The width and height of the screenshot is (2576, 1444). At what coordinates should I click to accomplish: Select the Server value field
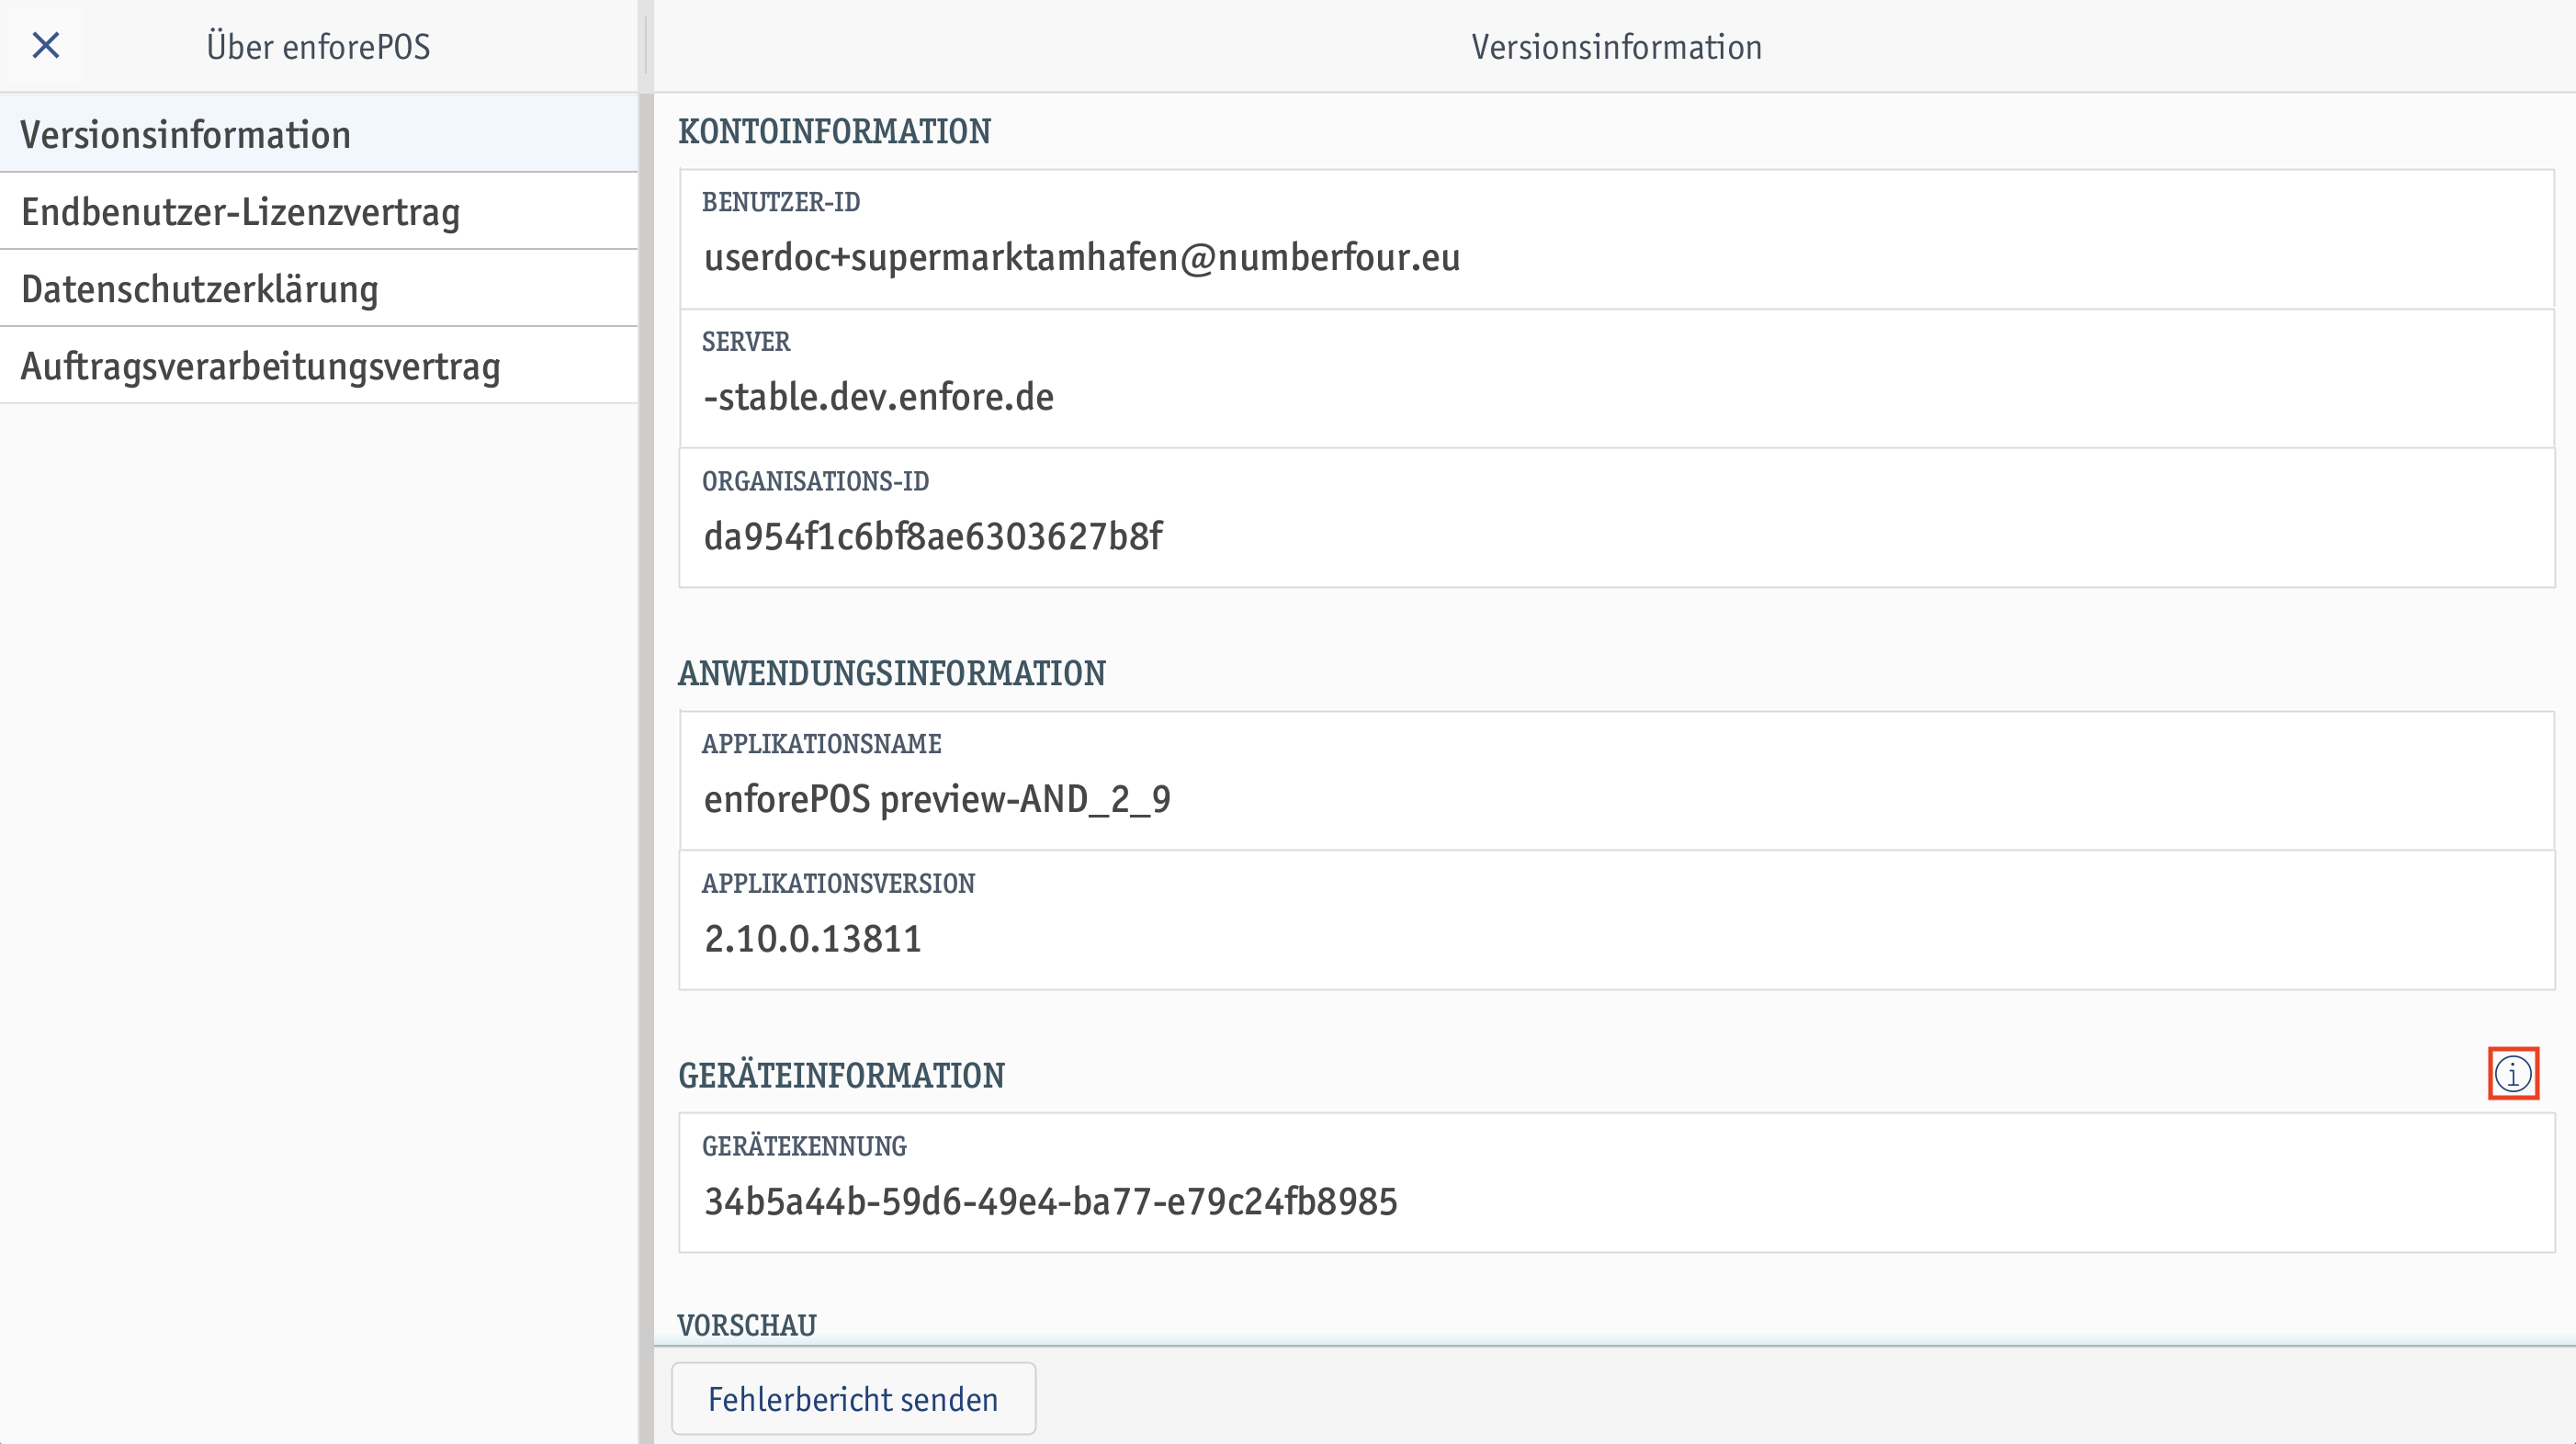coord(1616,379)
